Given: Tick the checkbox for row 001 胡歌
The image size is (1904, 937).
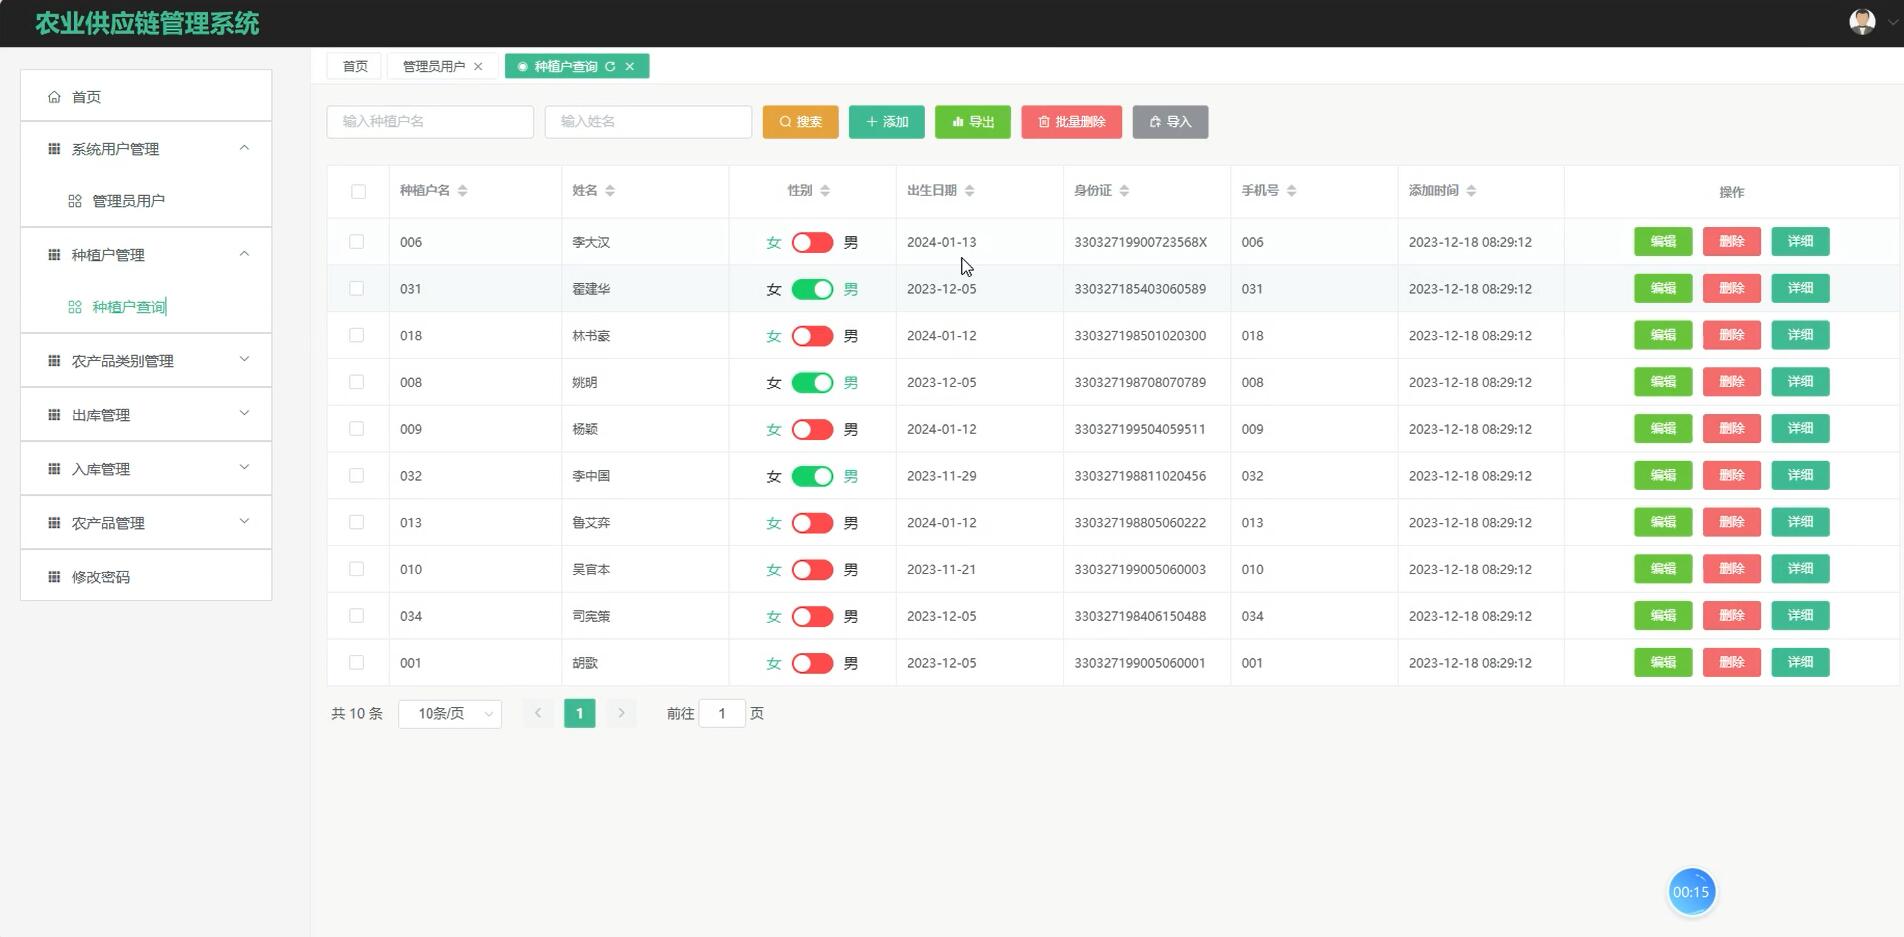Looking at the screenshot, I should pos(358,662).
